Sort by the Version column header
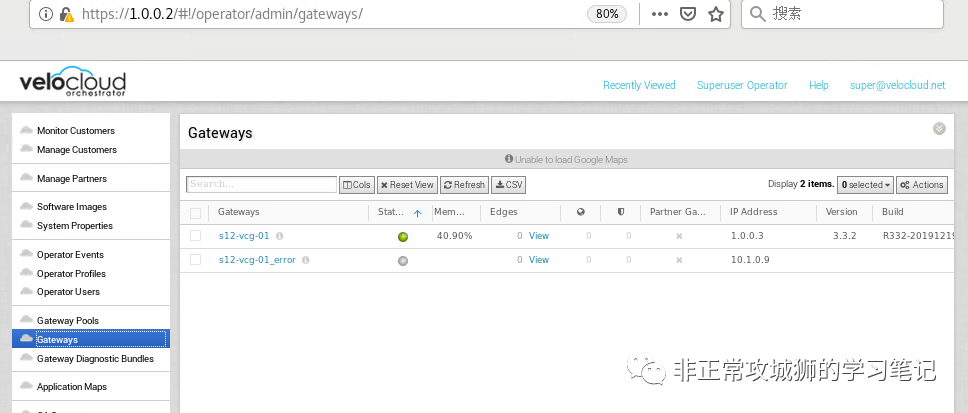The width and height of the screenshot is (968, 413). (841, 212)
